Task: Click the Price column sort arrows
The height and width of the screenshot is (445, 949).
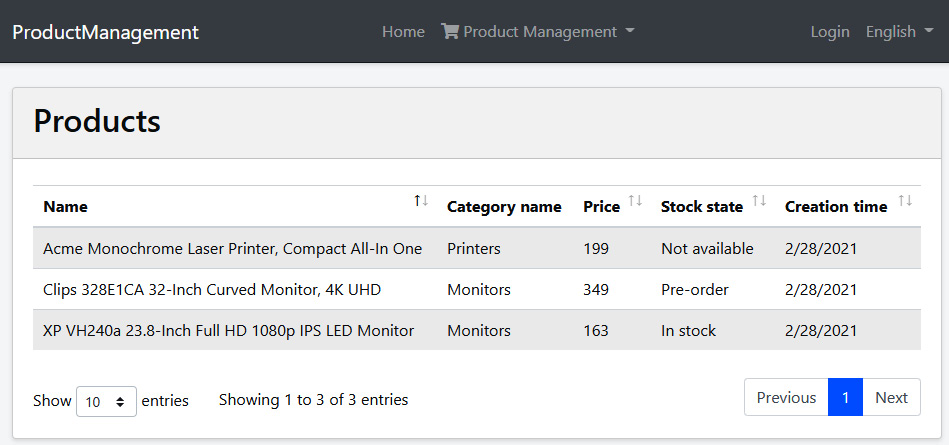Action: [635, 200]
